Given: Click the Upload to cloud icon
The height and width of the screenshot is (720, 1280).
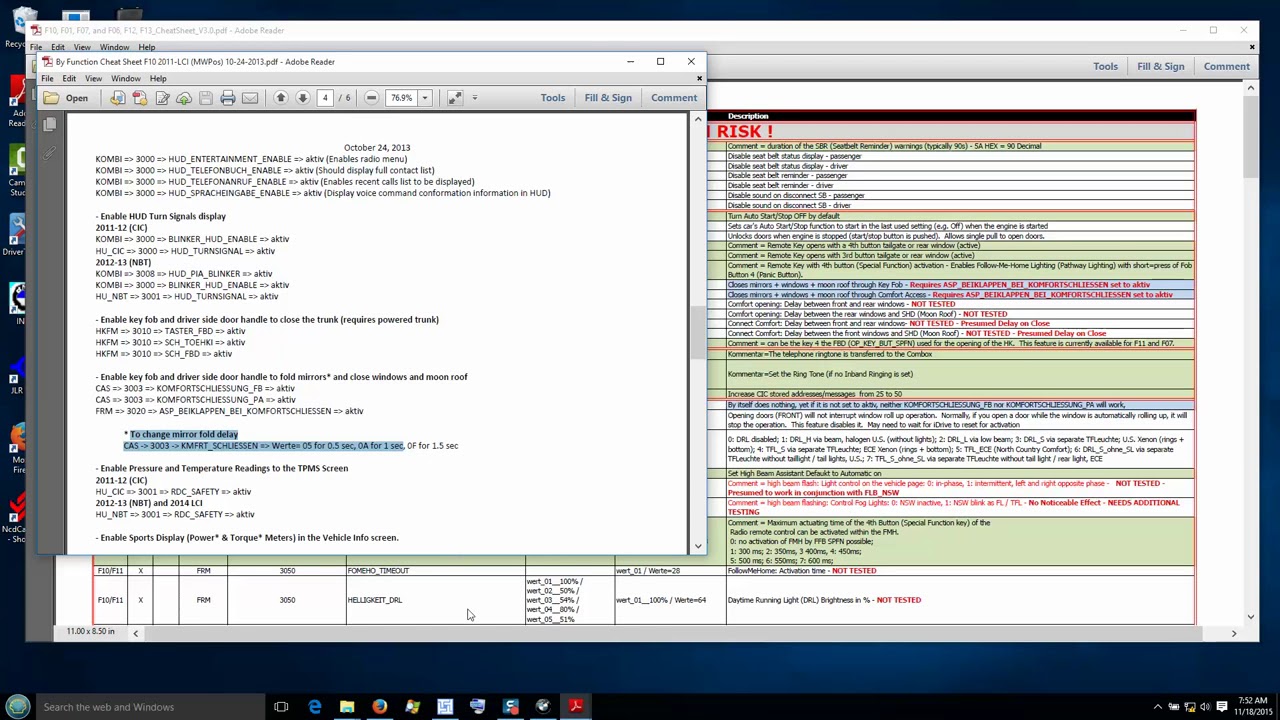Looking at the screenshot, I should (x=184, y=98).
